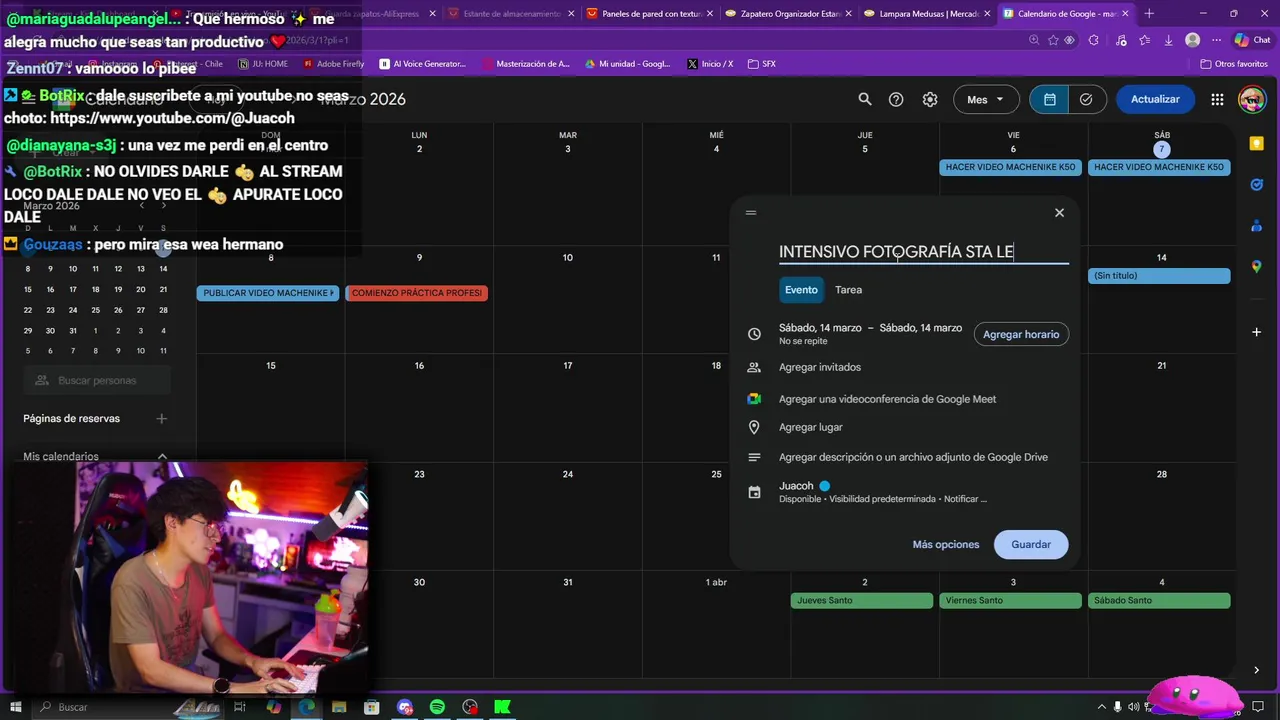Close the event creation dialog
1280x720 pixels.
click(x=1059, y=212)
